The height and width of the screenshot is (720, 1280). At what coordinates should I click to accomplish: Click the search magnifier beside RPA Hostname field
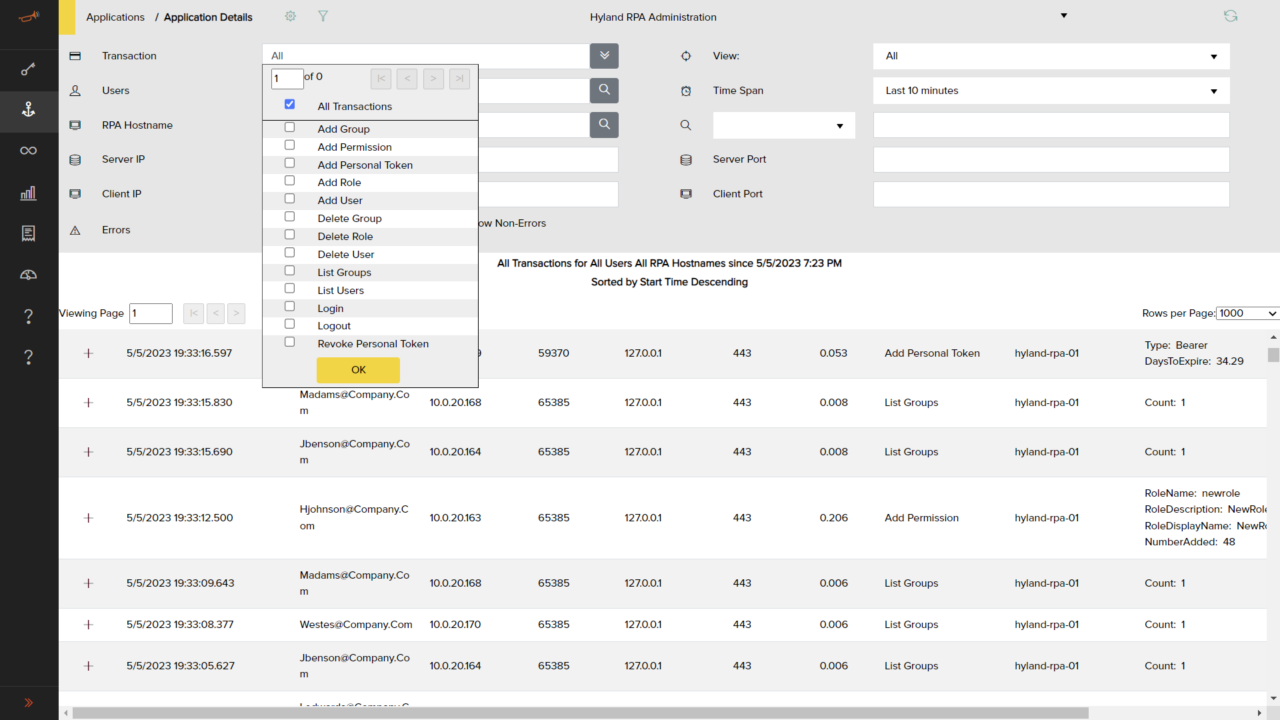point(604,125)
